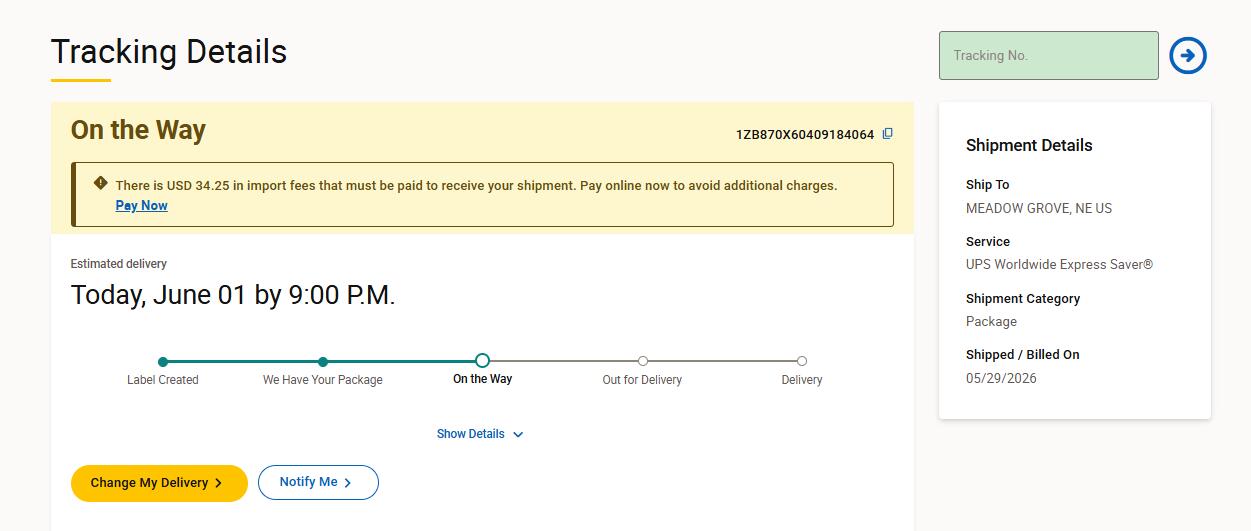Screen dimensions: 1251x531
Task: Copy tracking number with the copy icon
Action: click(x=887, y=134)
